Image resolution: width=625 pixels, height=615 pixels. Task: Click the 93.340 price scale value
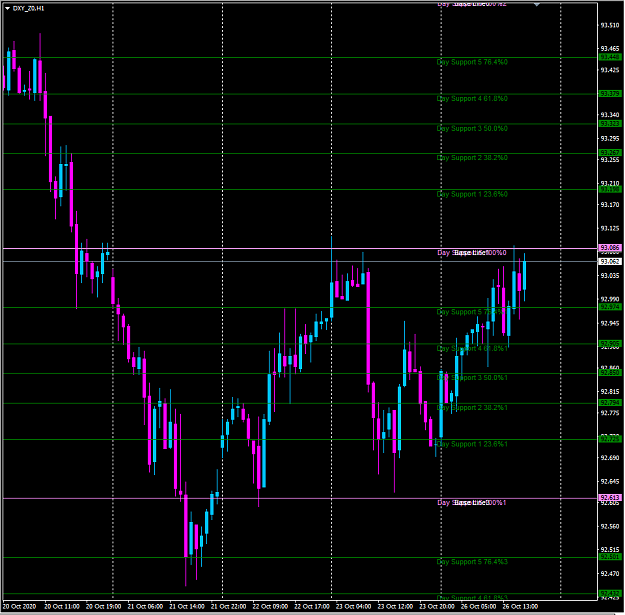[x=610, y=115]
